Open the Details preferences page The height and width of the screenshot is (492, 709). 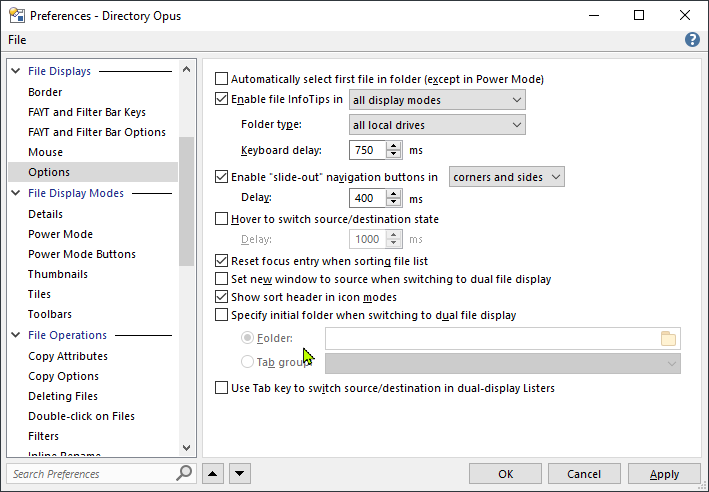pos(45,214)
